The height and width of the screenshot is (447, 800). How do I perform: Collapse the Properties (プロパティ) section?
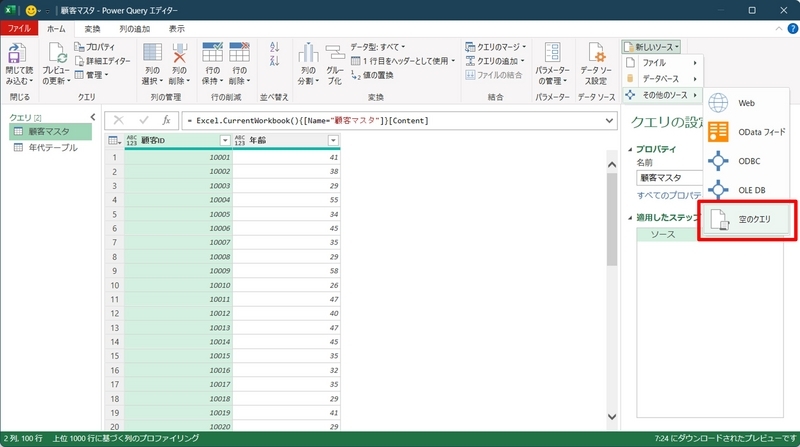coord(630,150)
